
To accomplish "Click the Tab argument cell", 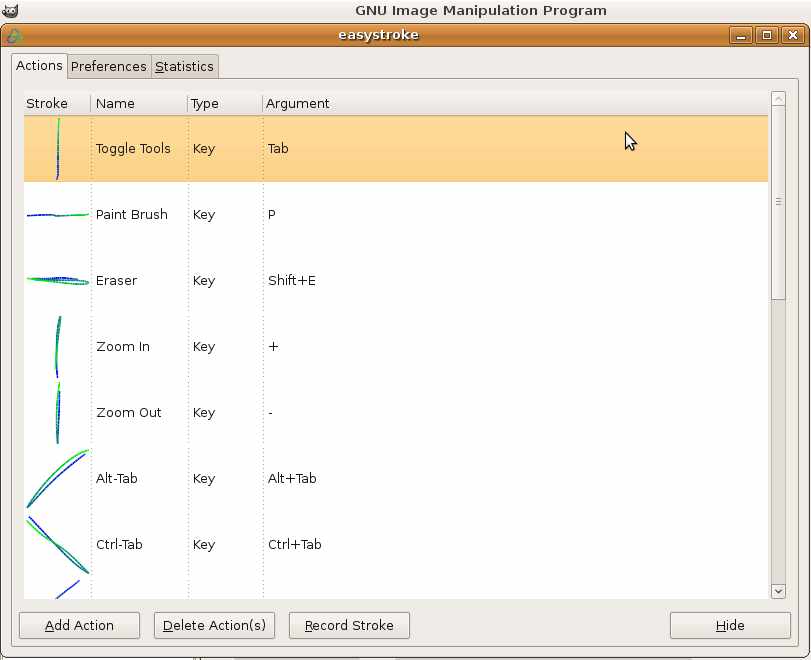I will coord(278,149).
